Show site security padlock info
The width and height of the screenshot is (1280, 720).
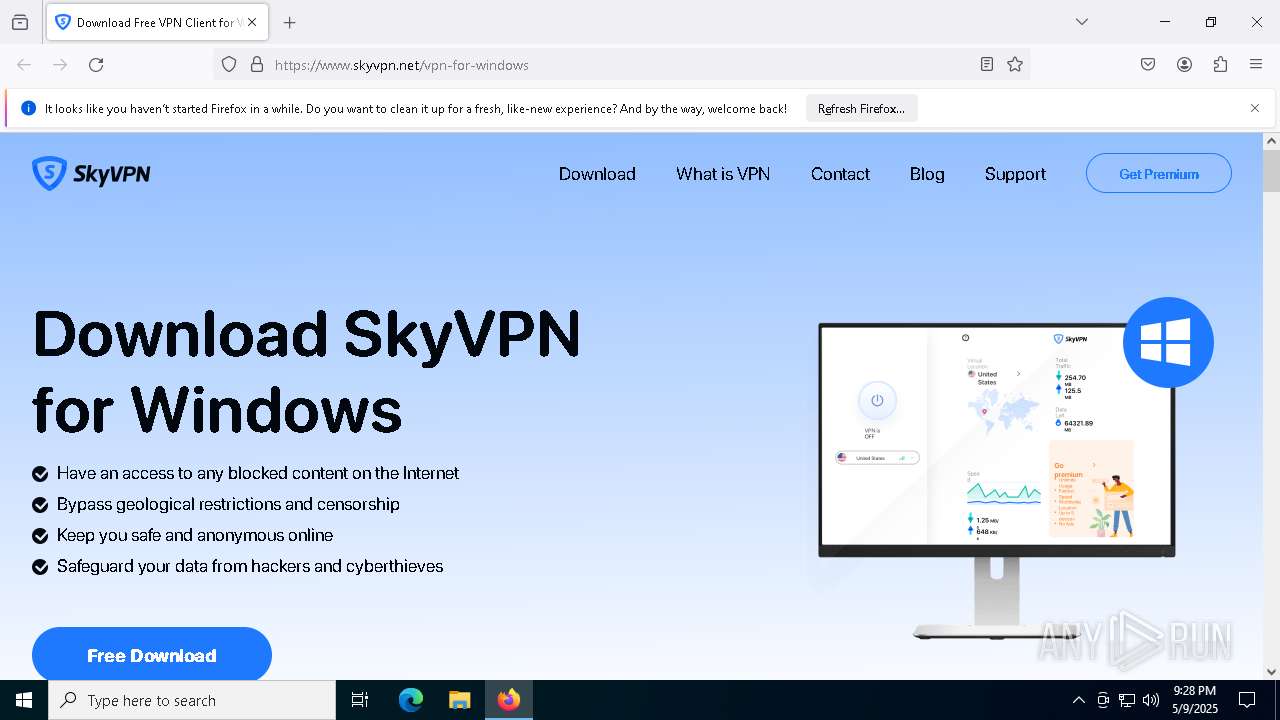coord(257,65)
